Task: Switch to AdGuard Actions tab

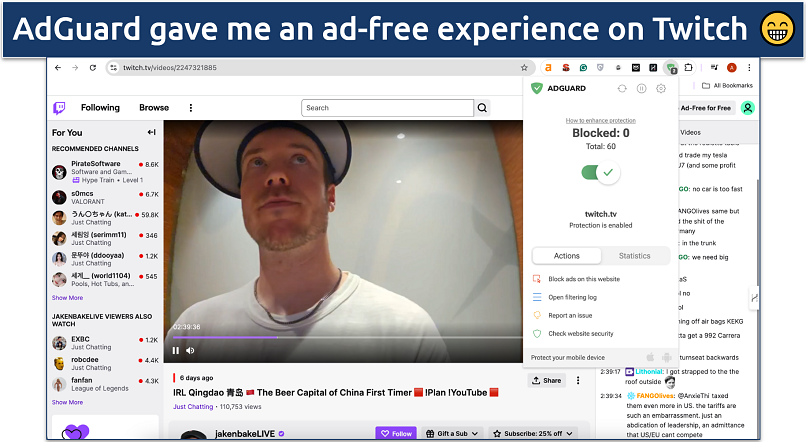Action: (566, 256)
